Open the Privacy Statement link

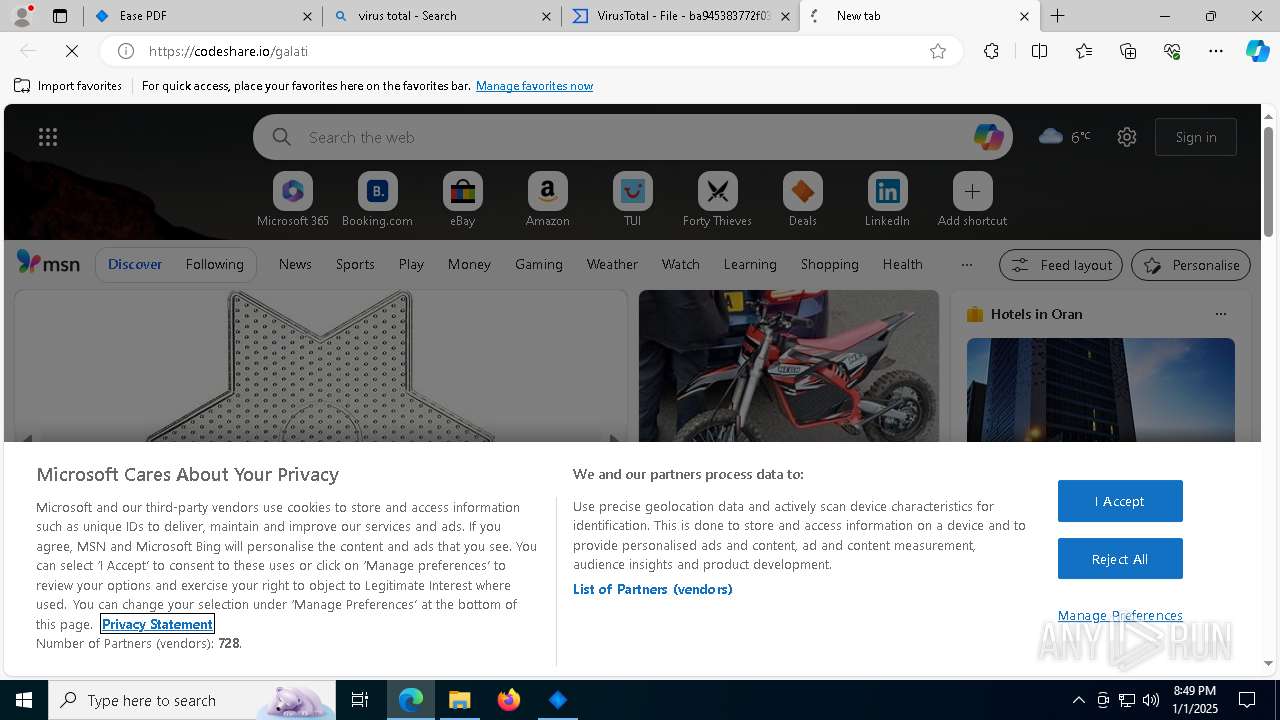(x=157, y=624)
